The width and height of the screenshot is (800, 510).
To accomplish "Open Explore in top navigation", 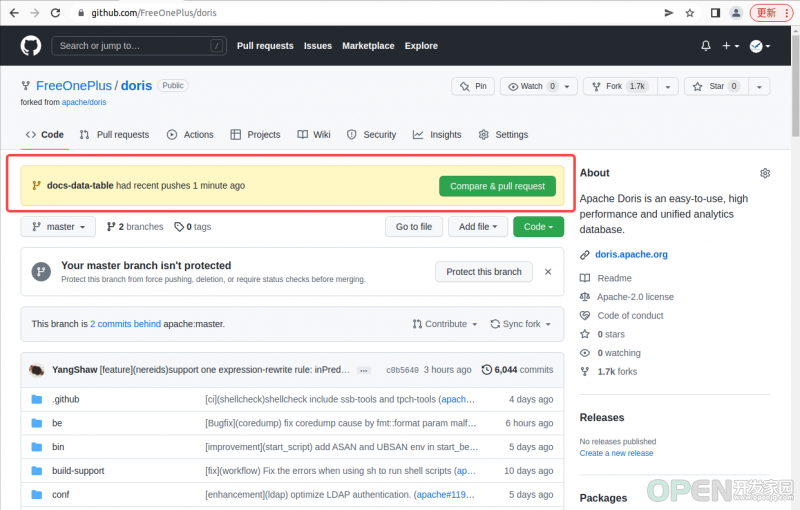I will point(421,46).
